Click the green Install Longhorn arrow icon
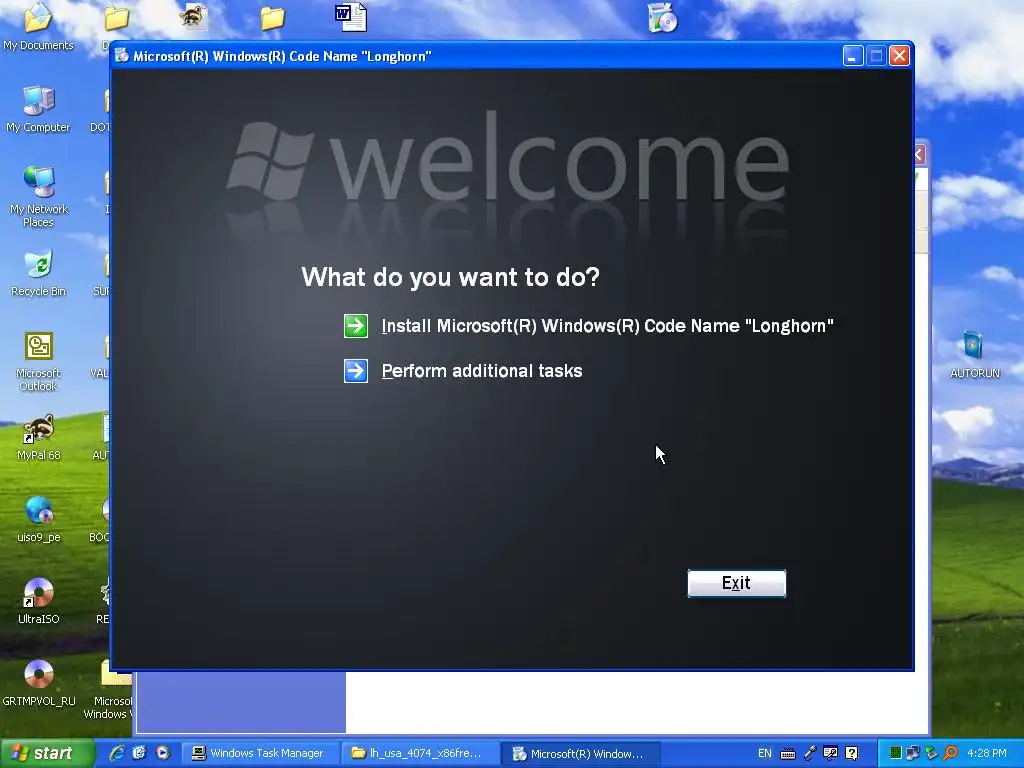Screen dimensions: 1024x768 356,325
